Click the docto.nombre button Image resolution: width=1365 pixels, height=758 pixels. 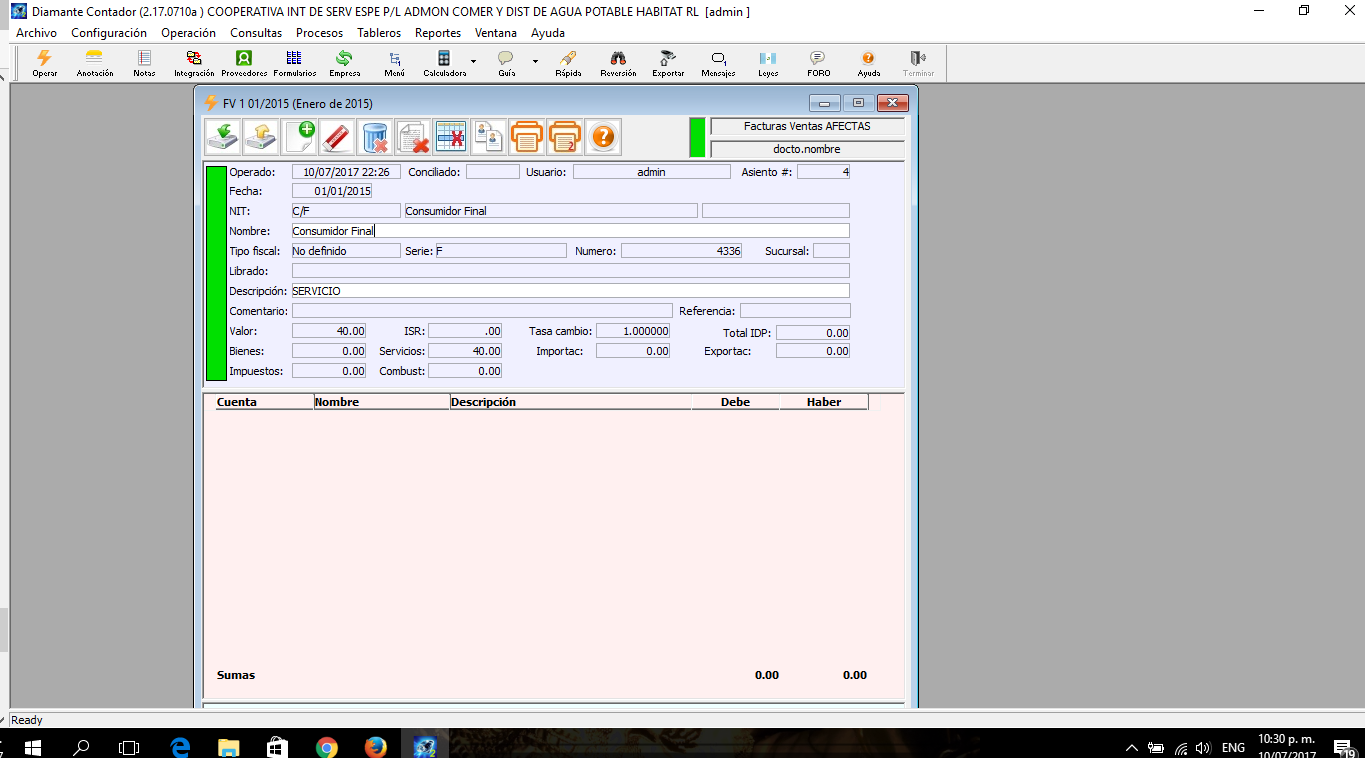[807, 149]
